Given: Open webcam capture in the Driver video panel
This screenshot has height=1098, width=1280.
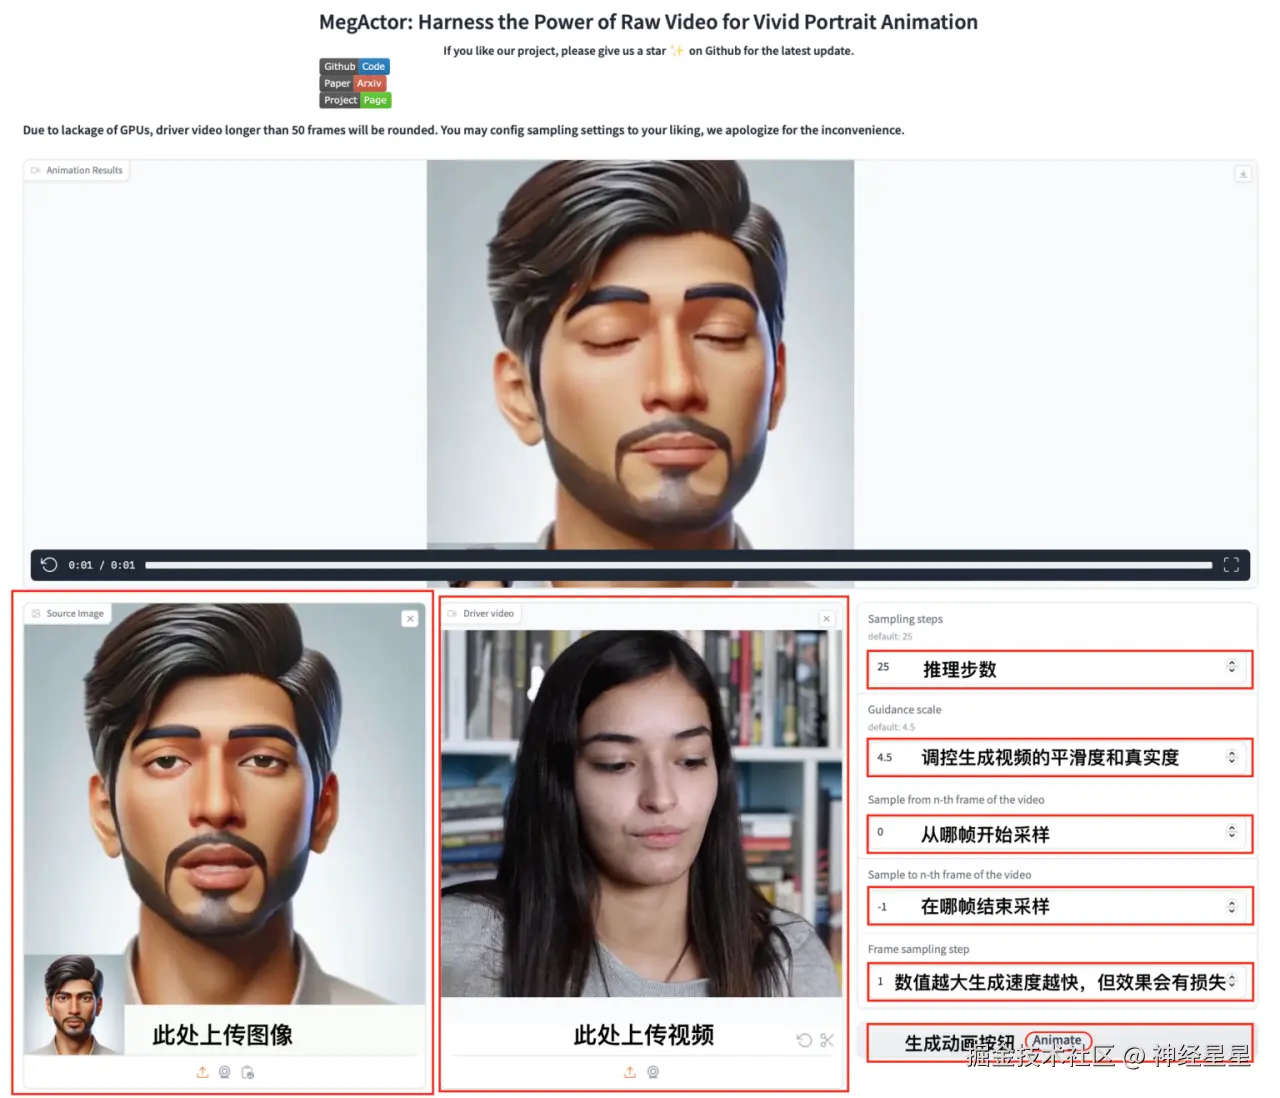Looking at the screenshot, I should pyautogui.click(x=654, y=1072).
